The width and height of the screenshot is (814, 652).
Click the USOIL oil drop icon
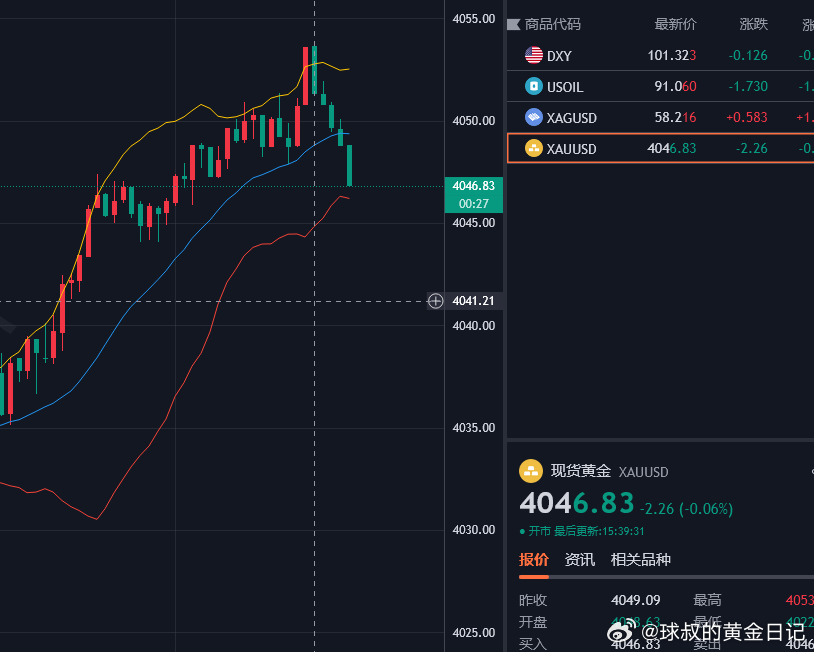pyautogui.click(x=534, y=86)
